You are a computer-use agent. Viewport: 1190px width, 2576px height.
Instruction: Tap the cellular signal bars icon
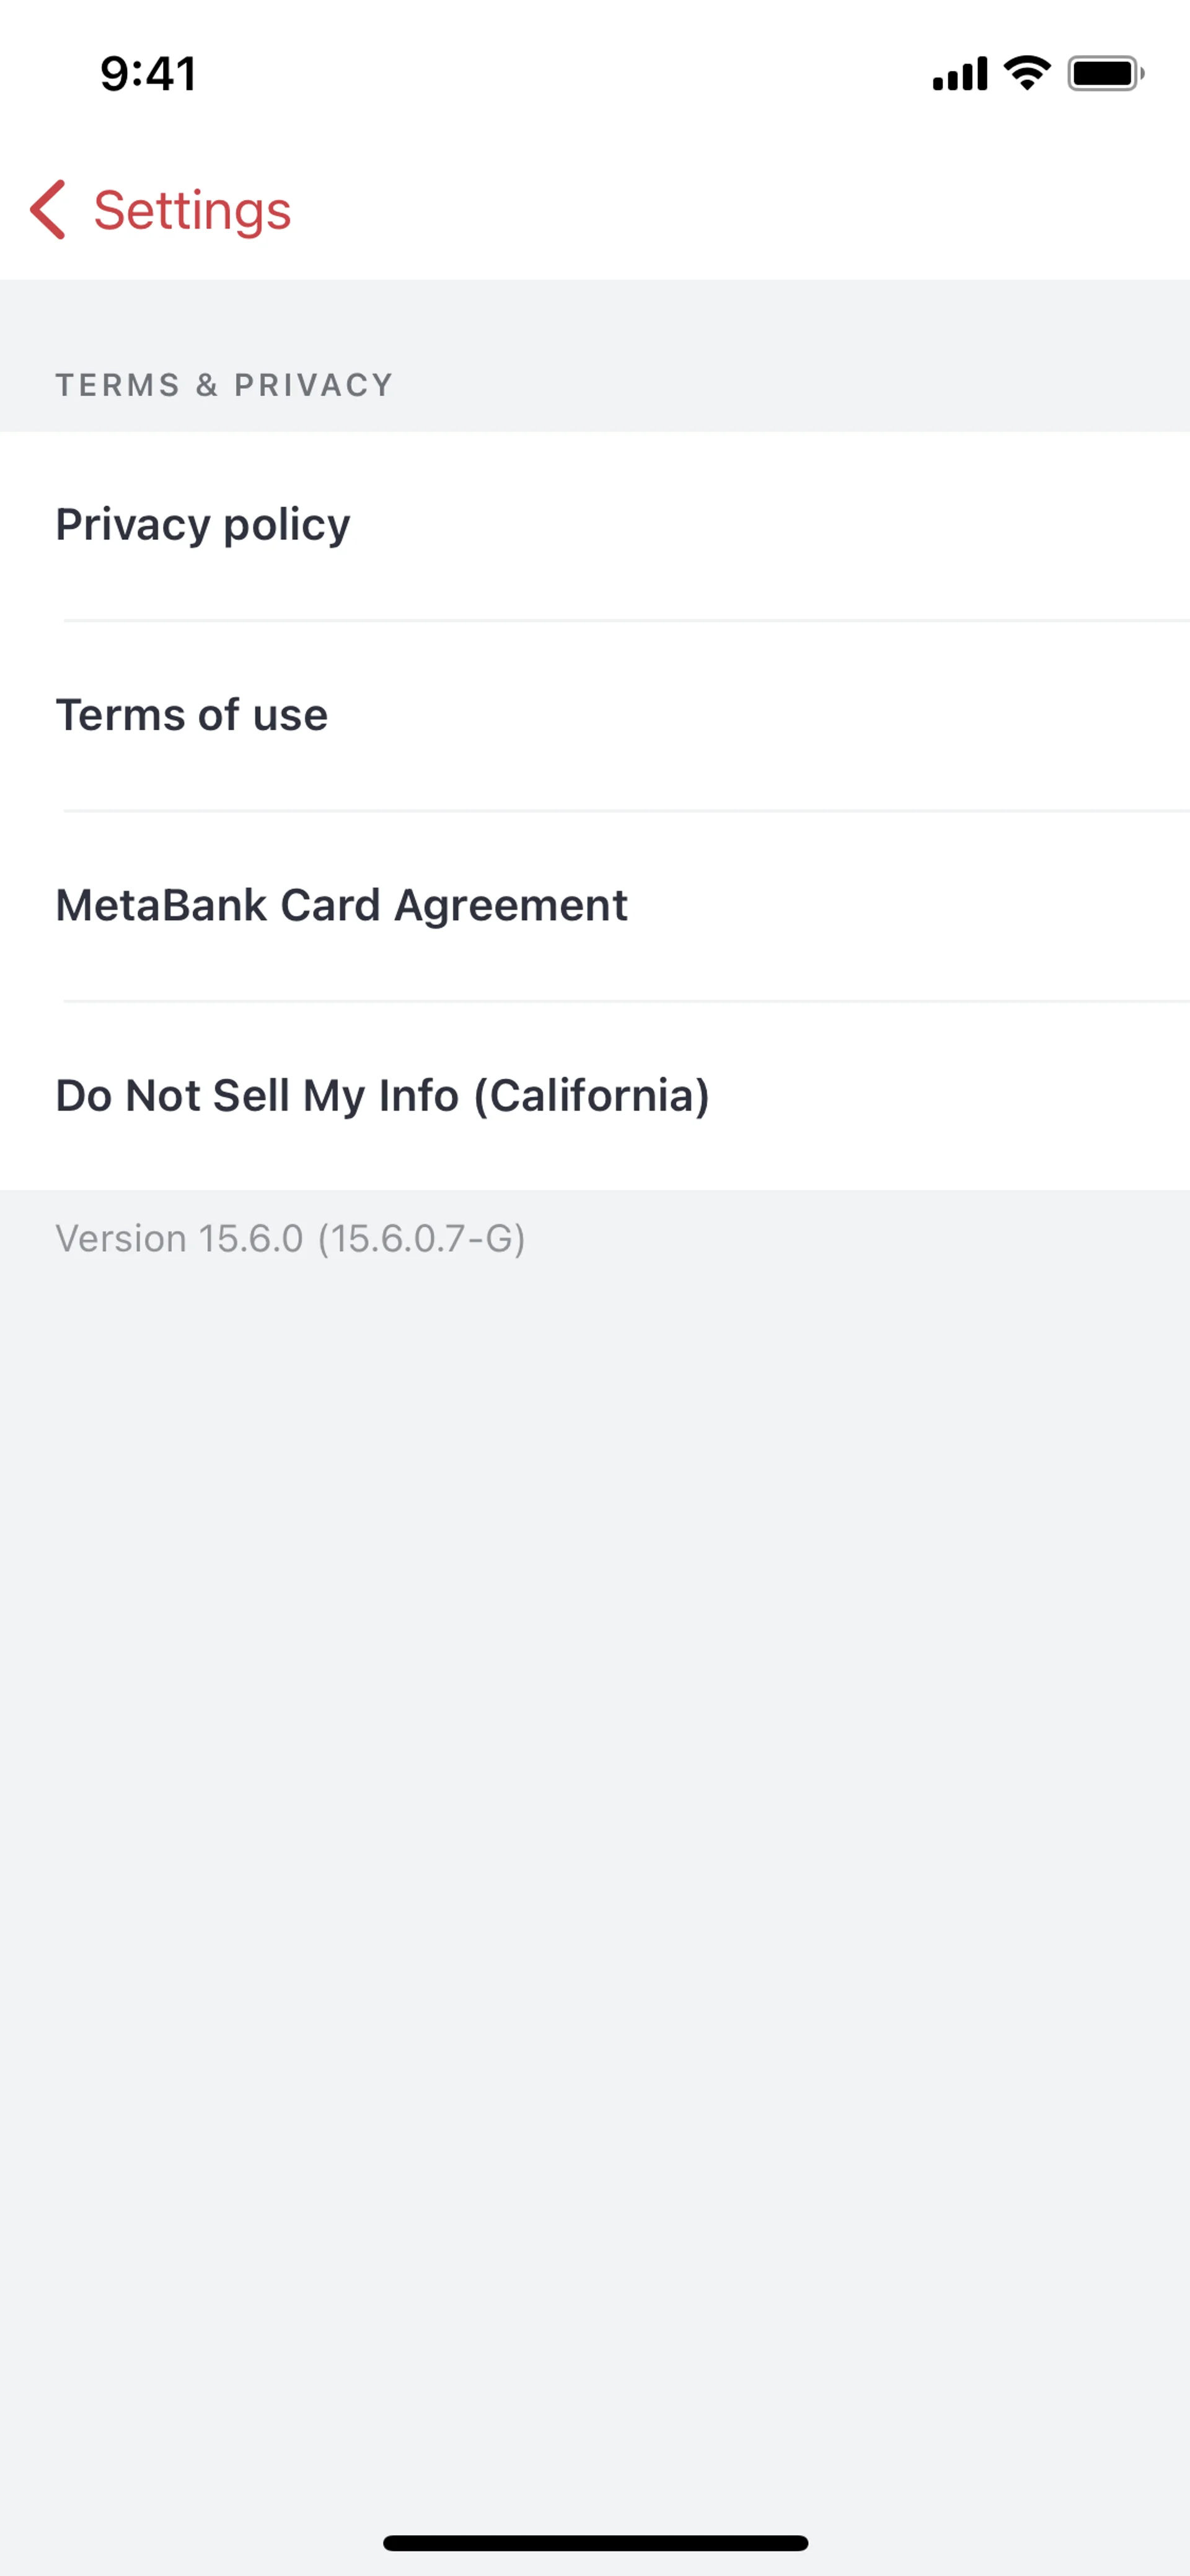coord(959,74)
